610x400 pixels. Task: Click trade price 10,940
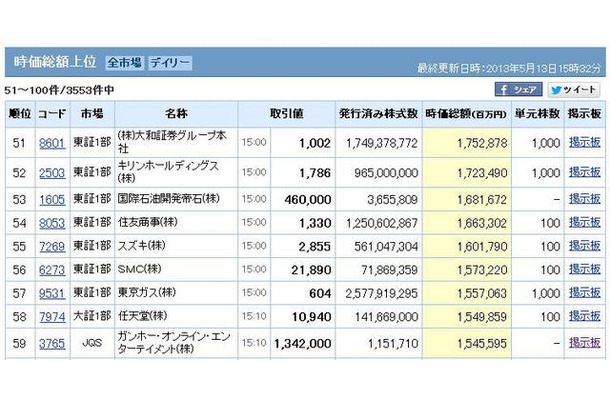[x=312, y=317]
